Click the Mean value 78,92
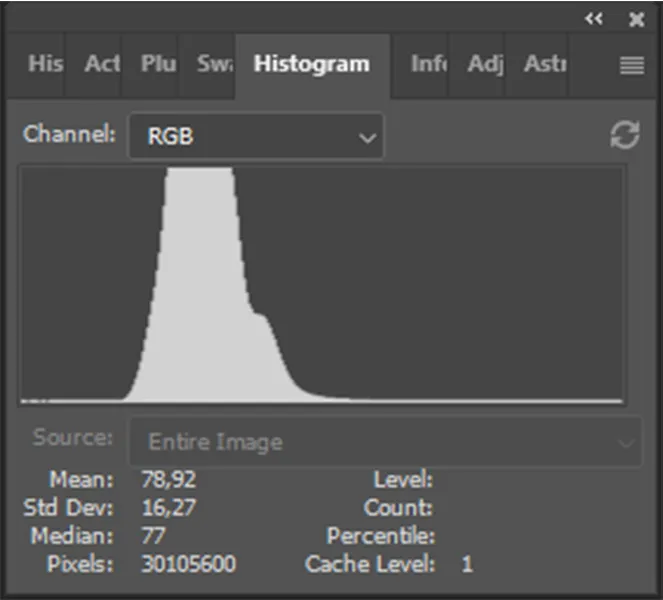Image resolution: width=663 pixels, height=600 pixels. [x=169, y=479]
